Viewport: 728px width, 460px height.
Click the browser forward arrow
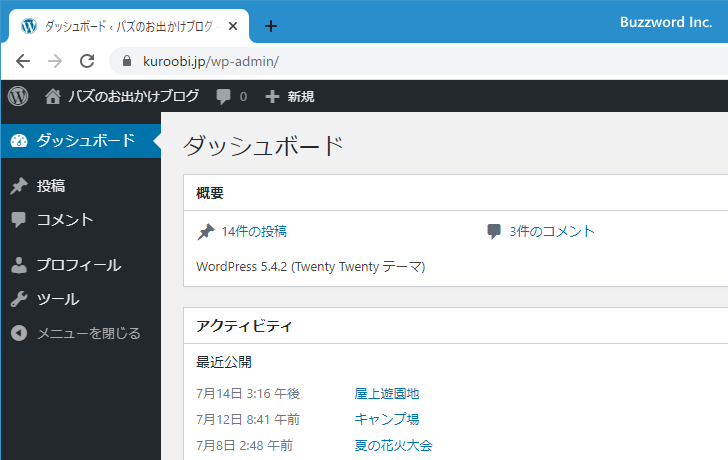55,61
